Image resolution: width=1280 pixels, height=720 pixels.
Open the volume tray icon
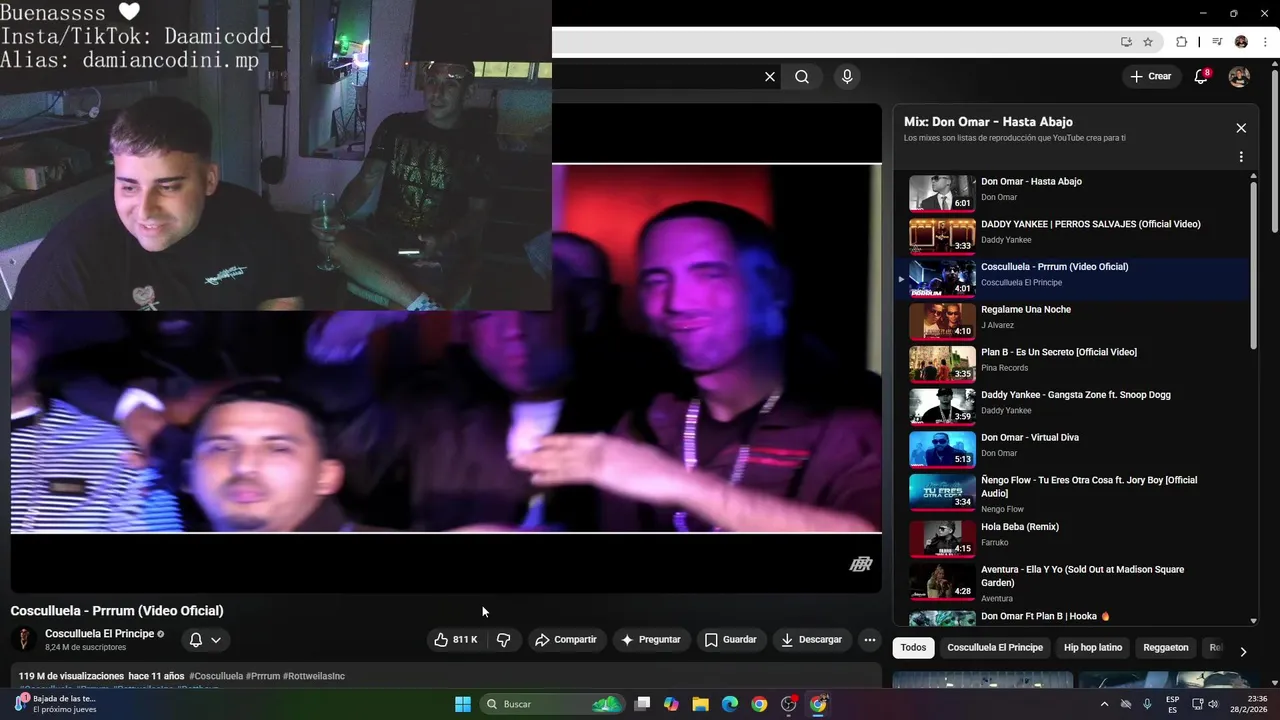1213,704
